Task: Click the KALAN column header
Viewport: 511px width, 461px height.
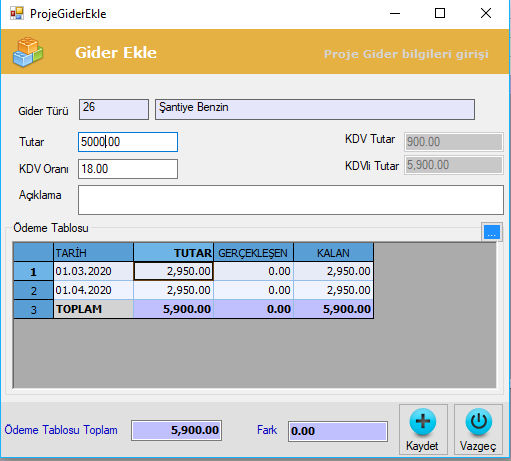Action: click(x=333, y=252)
